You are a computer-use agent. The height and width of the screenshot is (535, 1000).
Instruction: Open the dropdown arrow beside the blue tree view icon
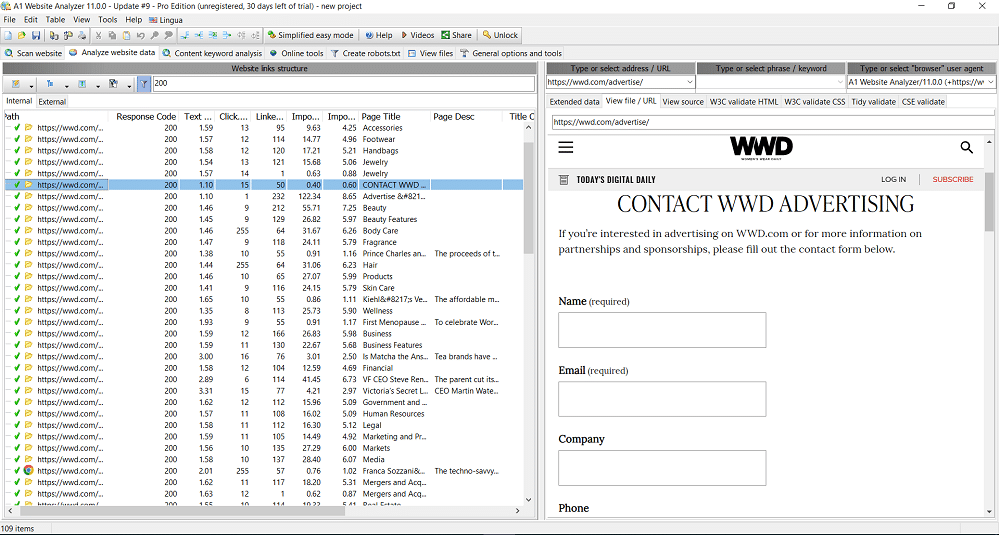66,85
